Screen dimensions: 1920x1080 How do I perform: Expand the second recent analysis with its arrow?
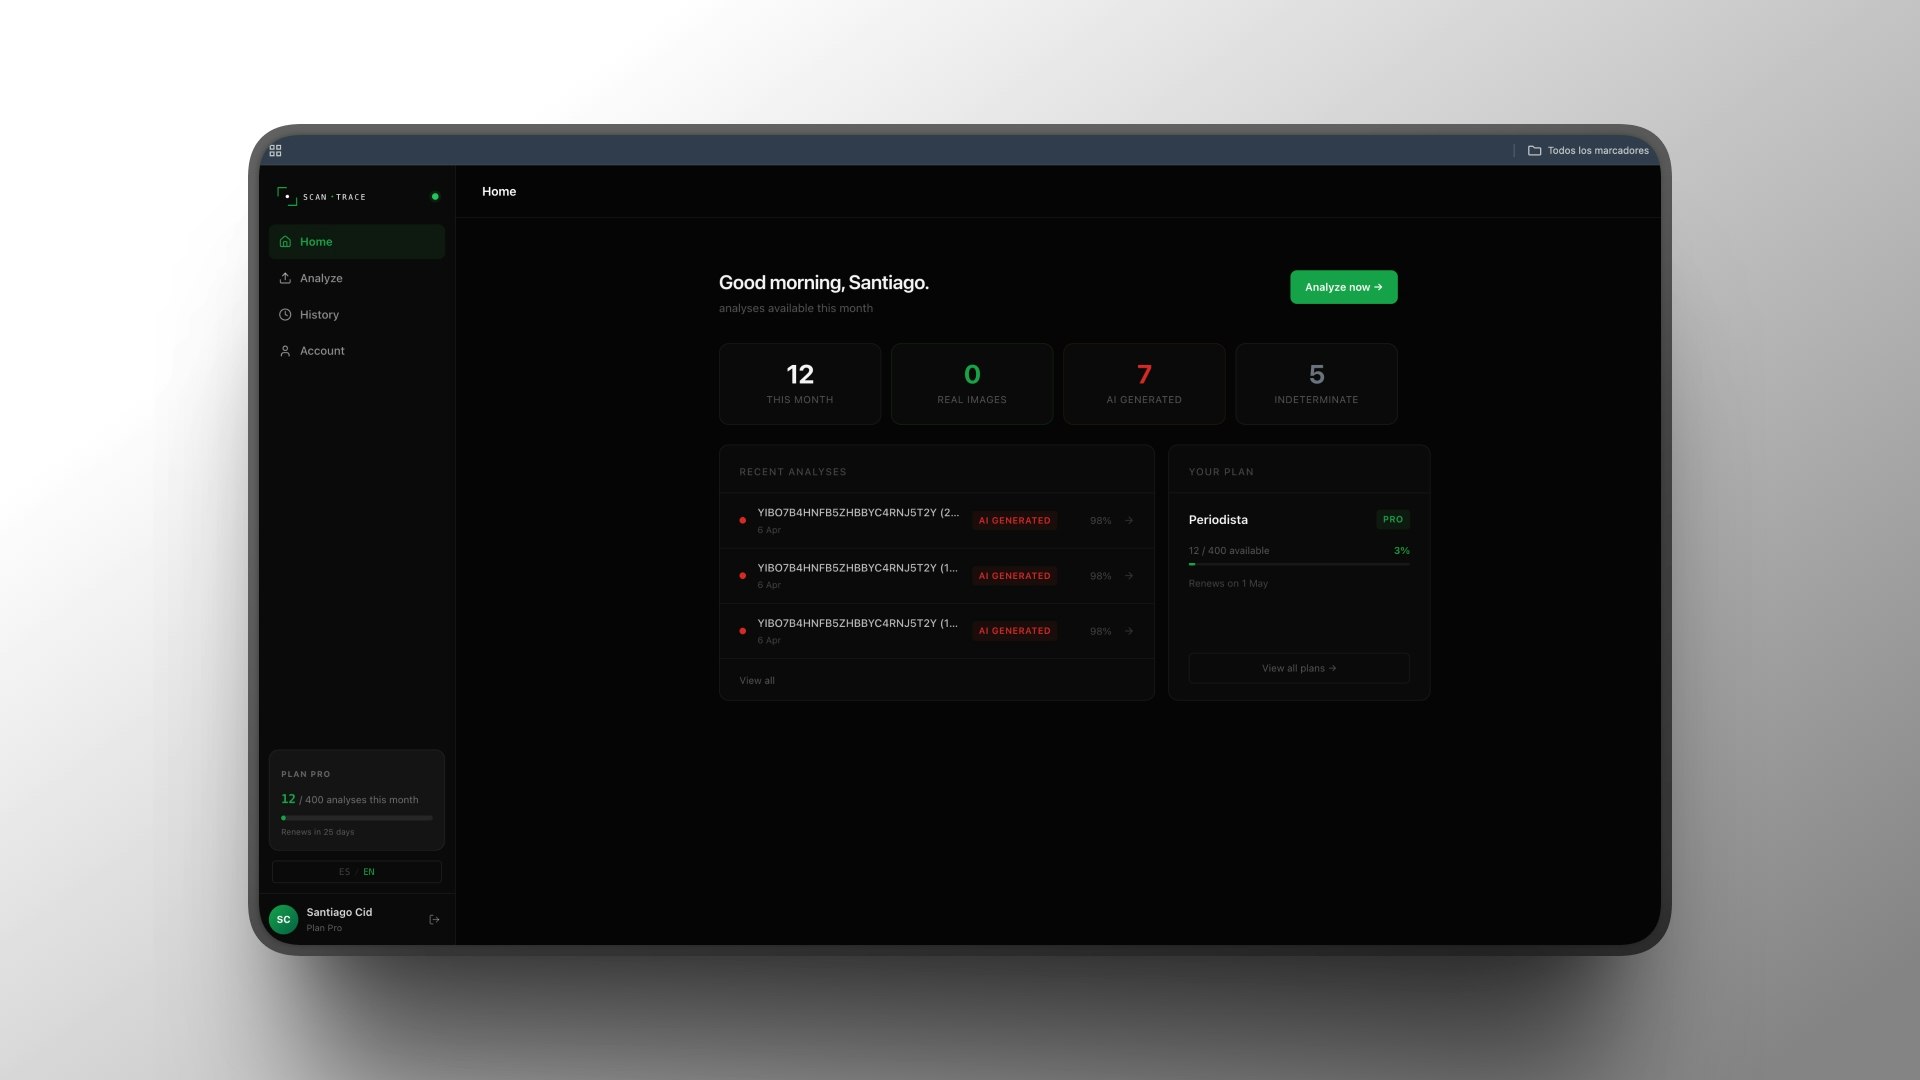[x=1128, y=576]
